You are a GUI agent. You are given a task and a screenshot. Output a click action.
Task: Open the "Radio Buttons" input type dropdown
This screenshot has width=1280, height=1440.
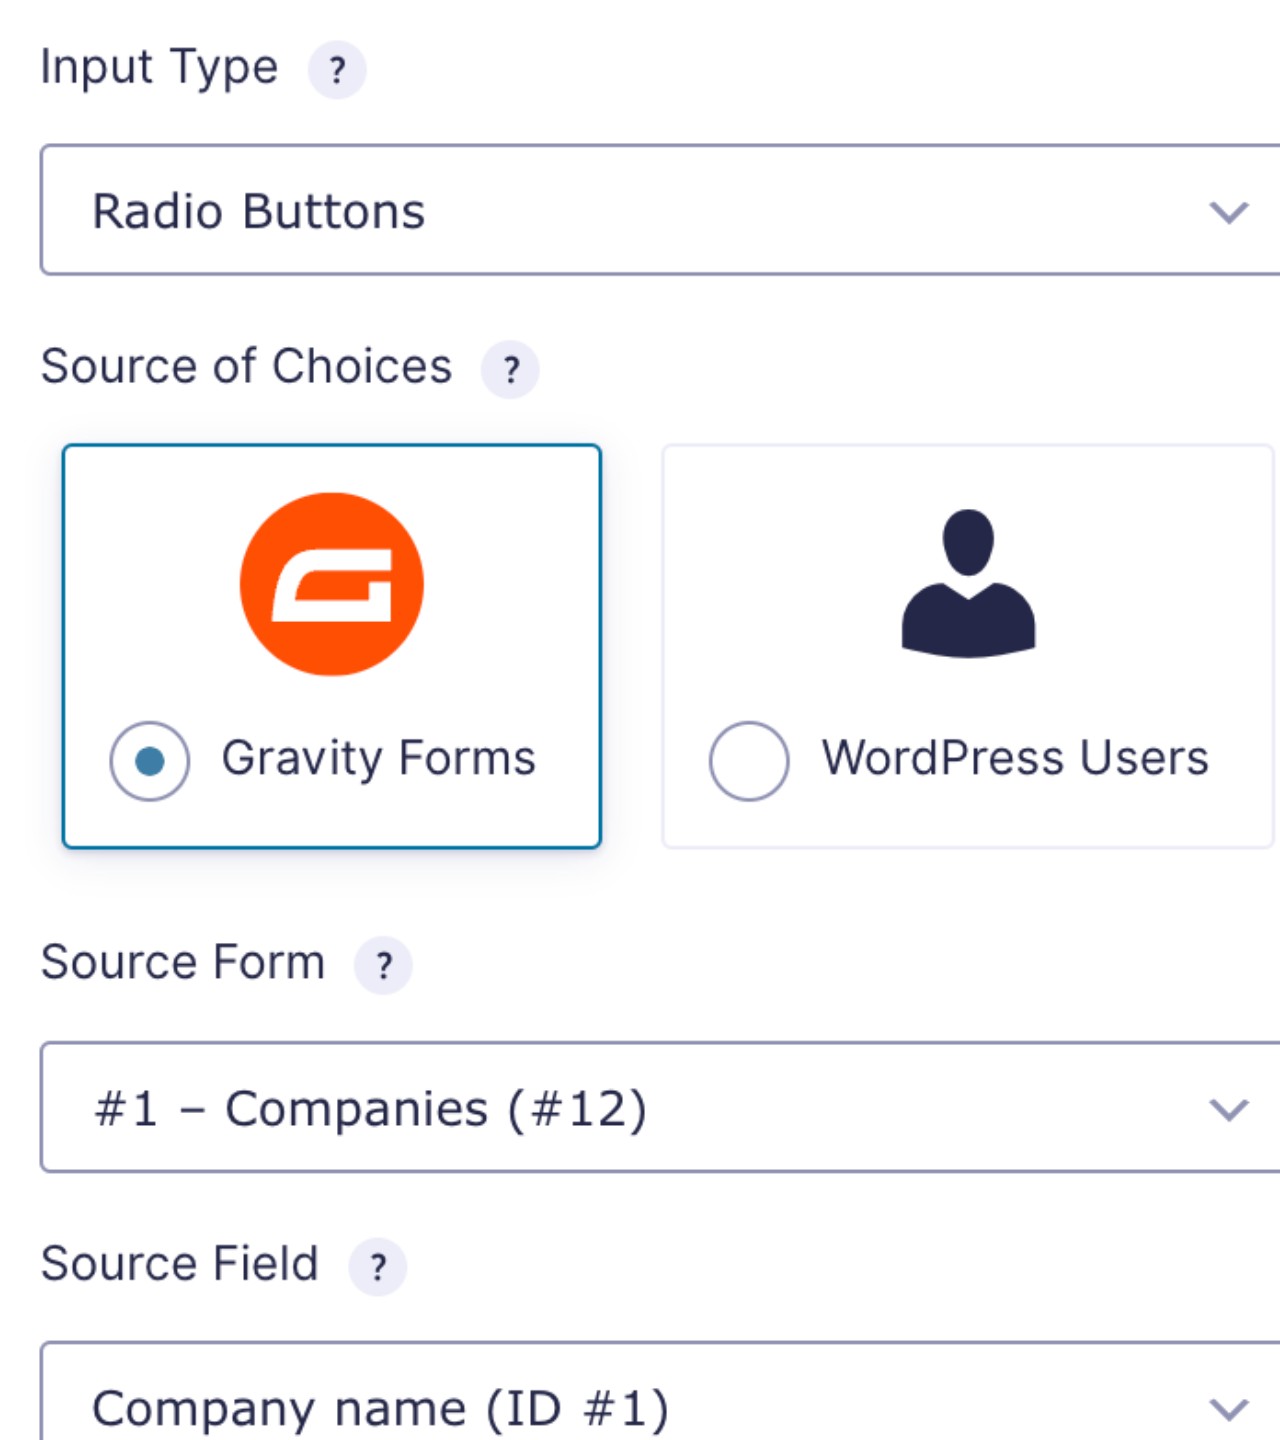pyautogui.click(x=640, y=211)
